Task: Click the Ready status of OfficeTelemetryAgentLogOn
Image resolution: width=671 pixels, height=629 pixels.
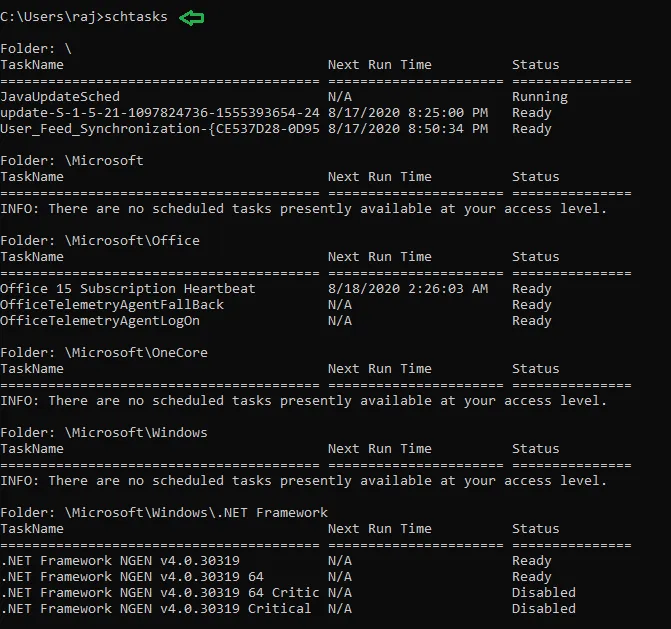Action: [531, 321]
